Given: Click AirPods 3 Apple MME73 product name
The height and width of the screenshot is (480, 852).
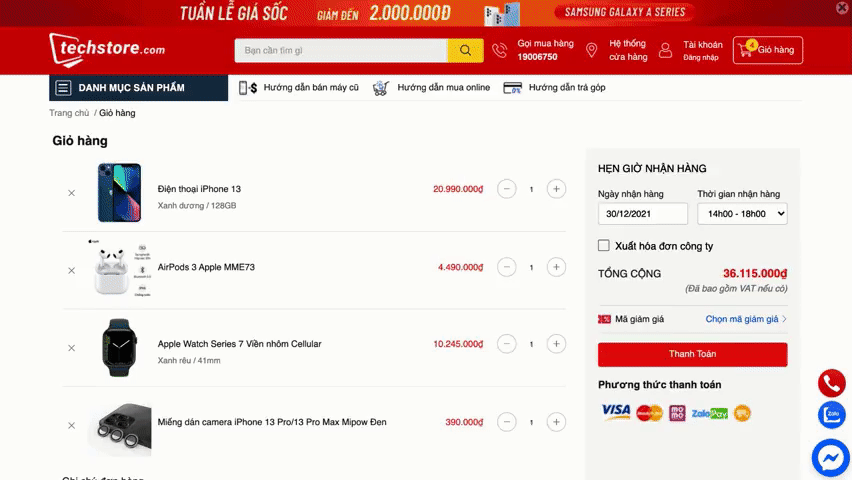Looking at the screenshot, I should 206,267.
